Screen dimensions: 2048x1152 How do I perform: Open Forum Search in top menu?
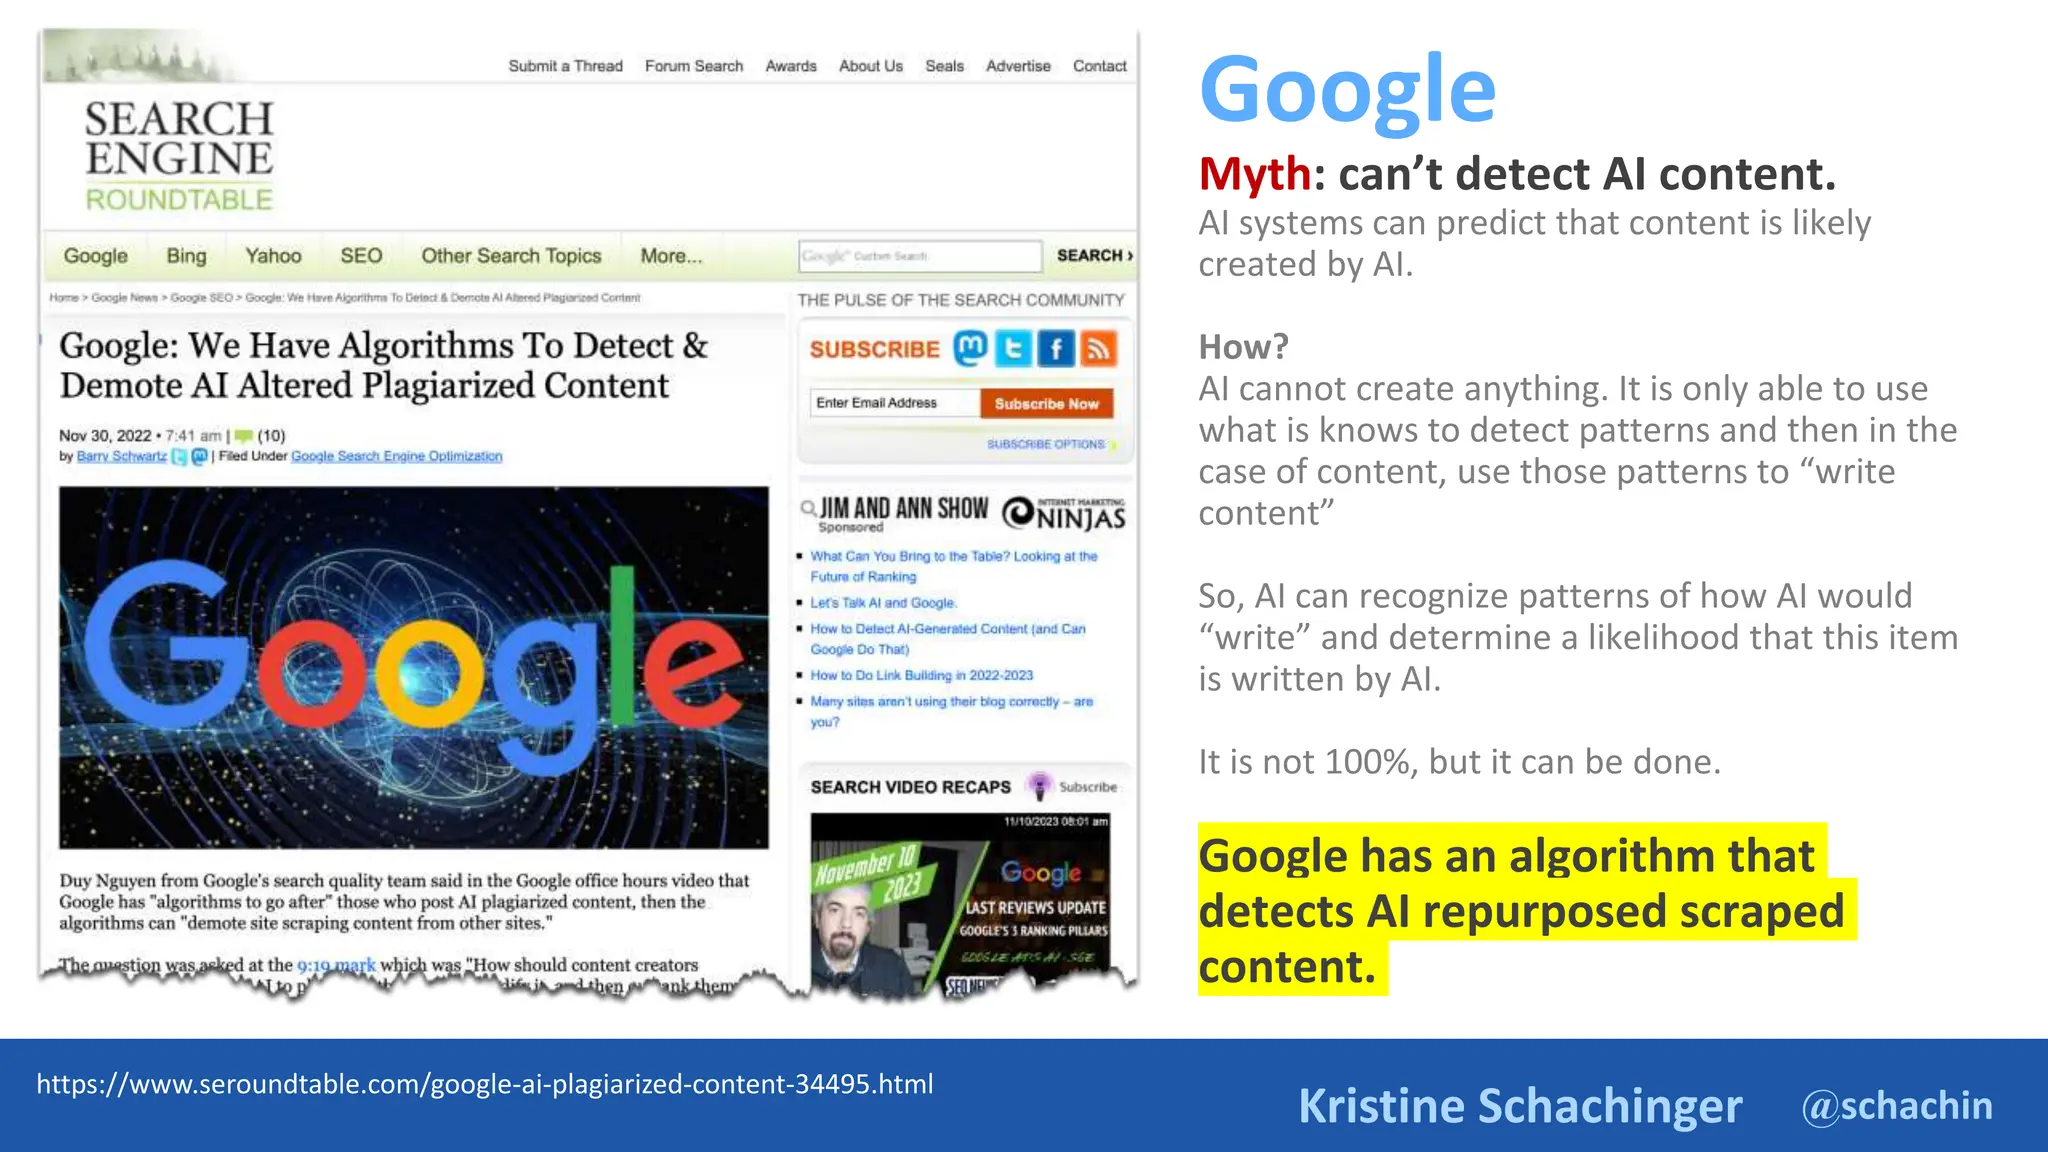pos(694,66)
